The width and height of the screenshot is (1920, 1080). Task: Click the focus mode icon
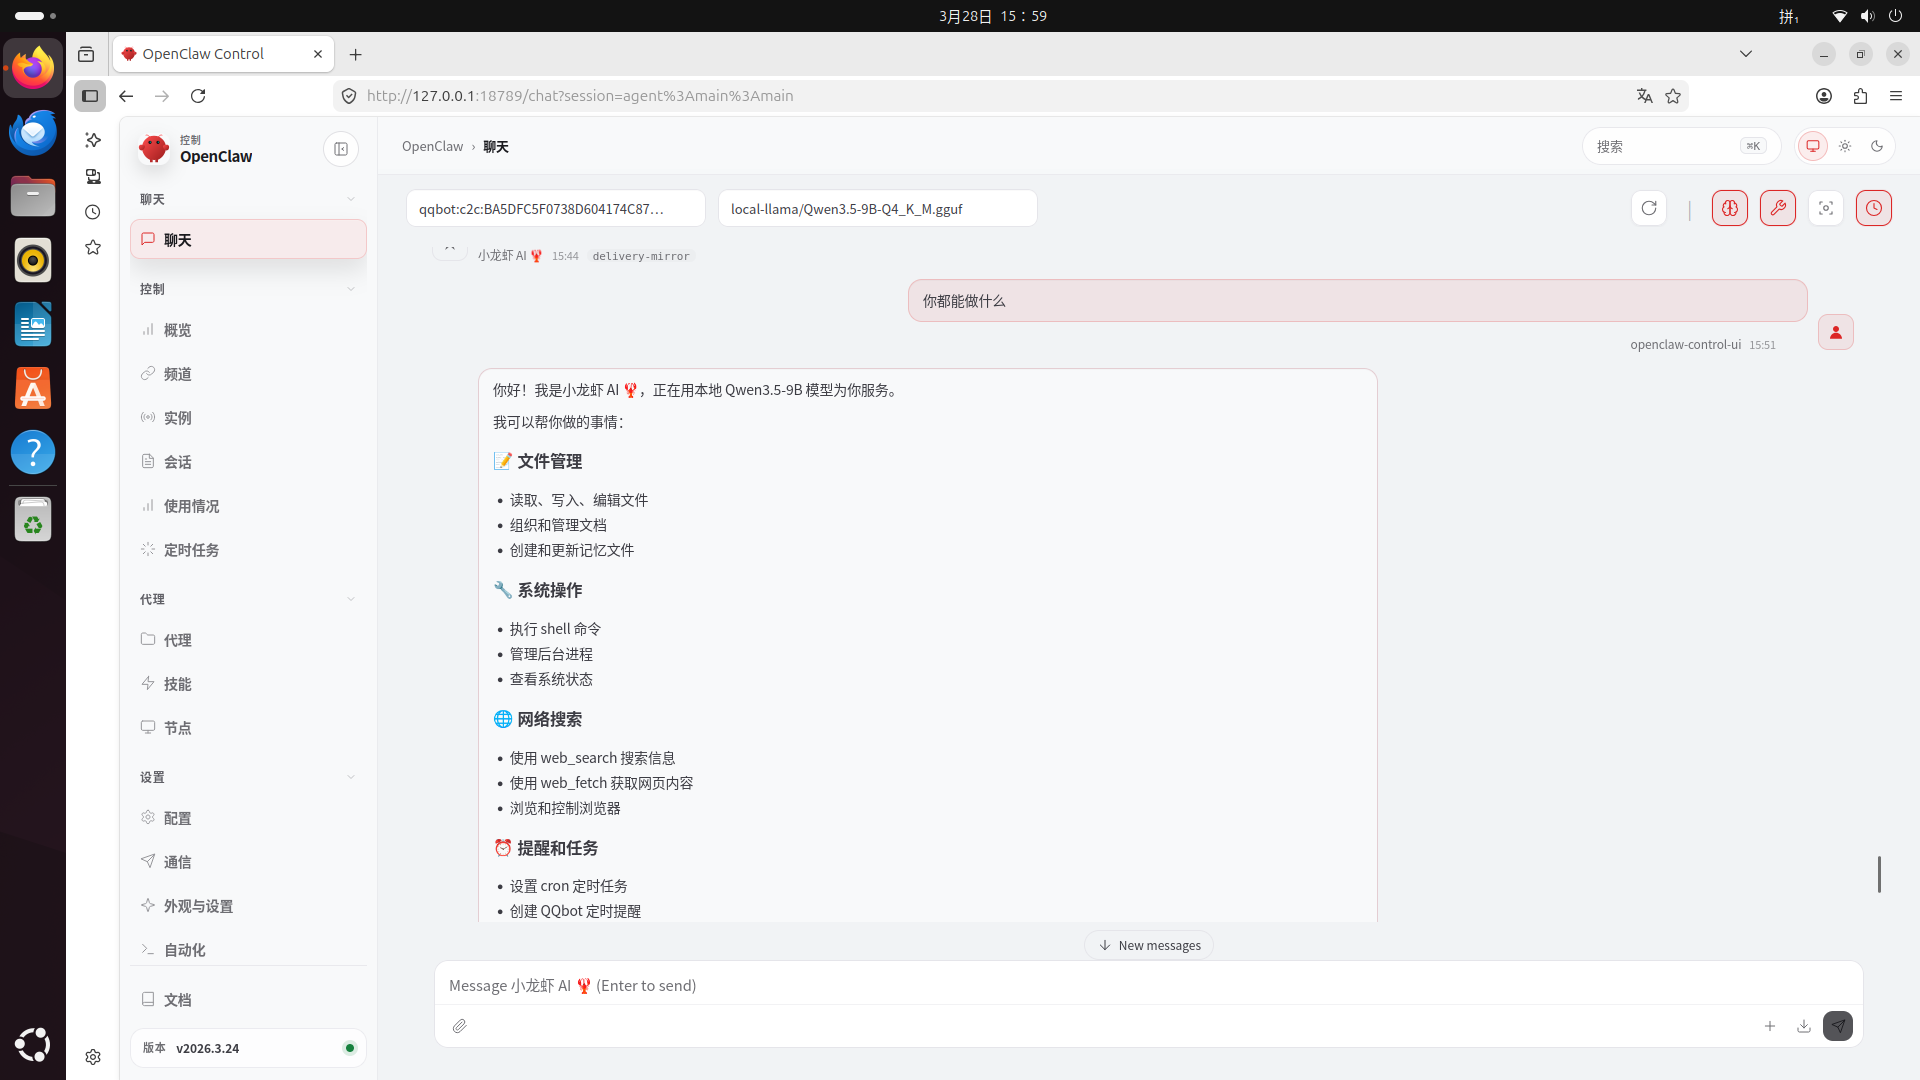tap(1825, 208)
